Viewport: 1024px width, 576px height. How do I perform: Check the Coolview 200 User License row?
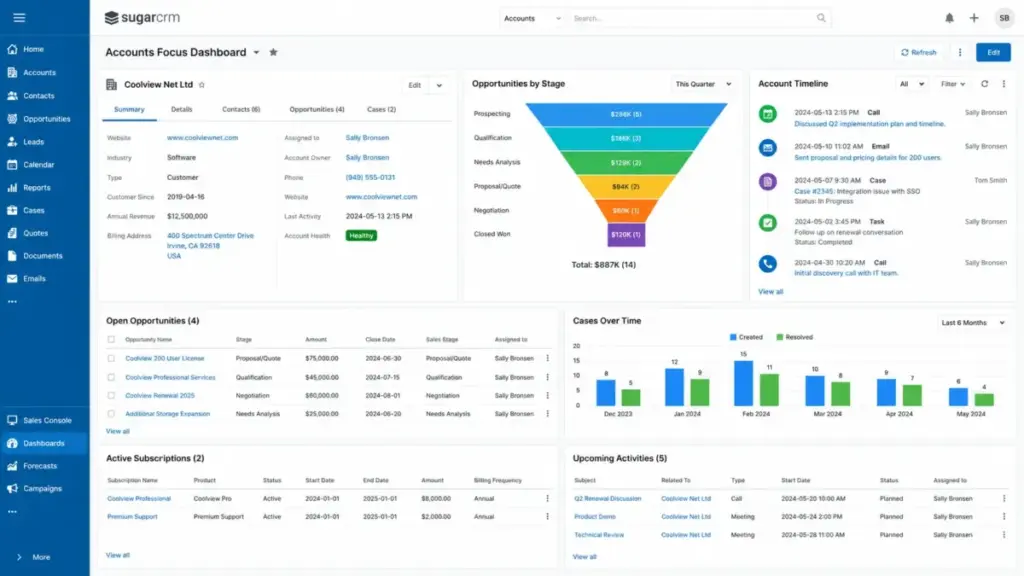click(111, 359)
